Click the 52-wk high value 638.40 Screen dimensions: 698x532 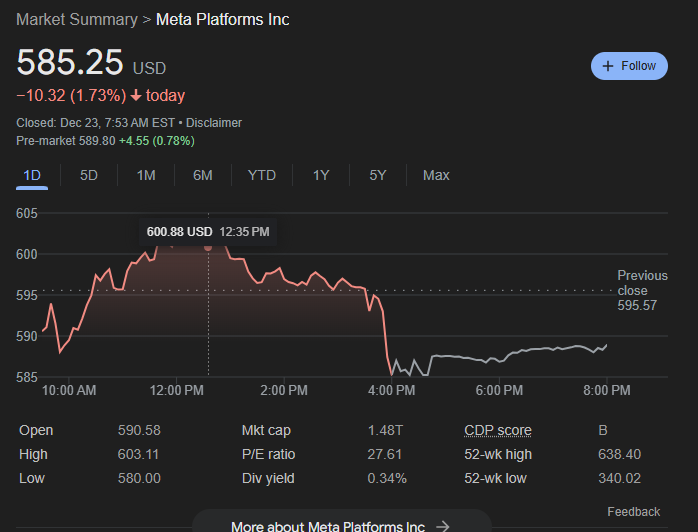click(620, 455)
